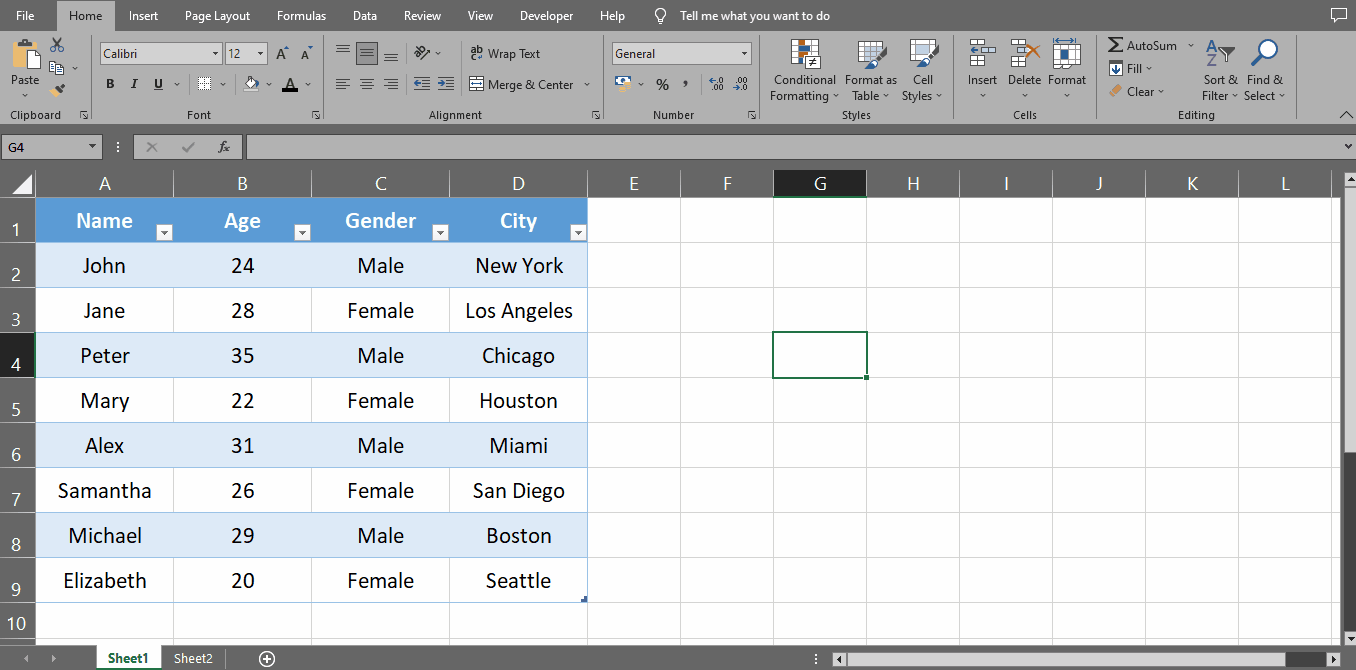
Task: Toggle bold formatting
Action: click(x=110, y=84)
